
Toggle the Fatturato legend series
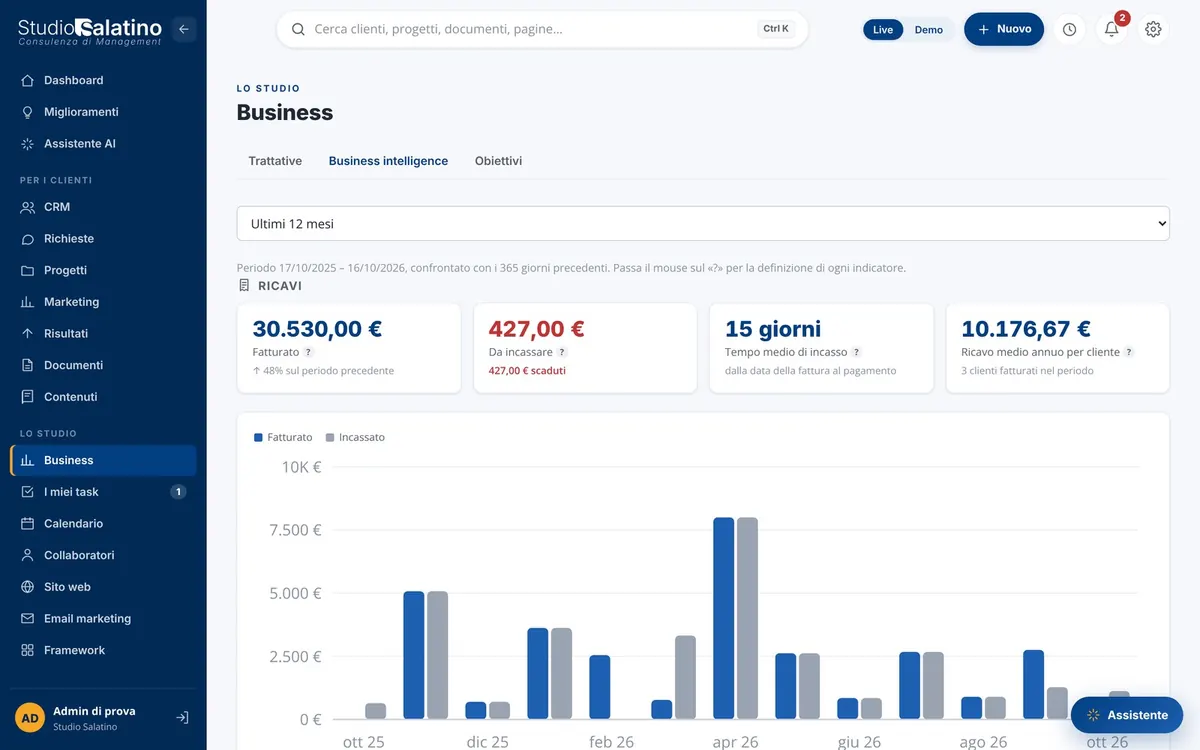tap(283, 438)
